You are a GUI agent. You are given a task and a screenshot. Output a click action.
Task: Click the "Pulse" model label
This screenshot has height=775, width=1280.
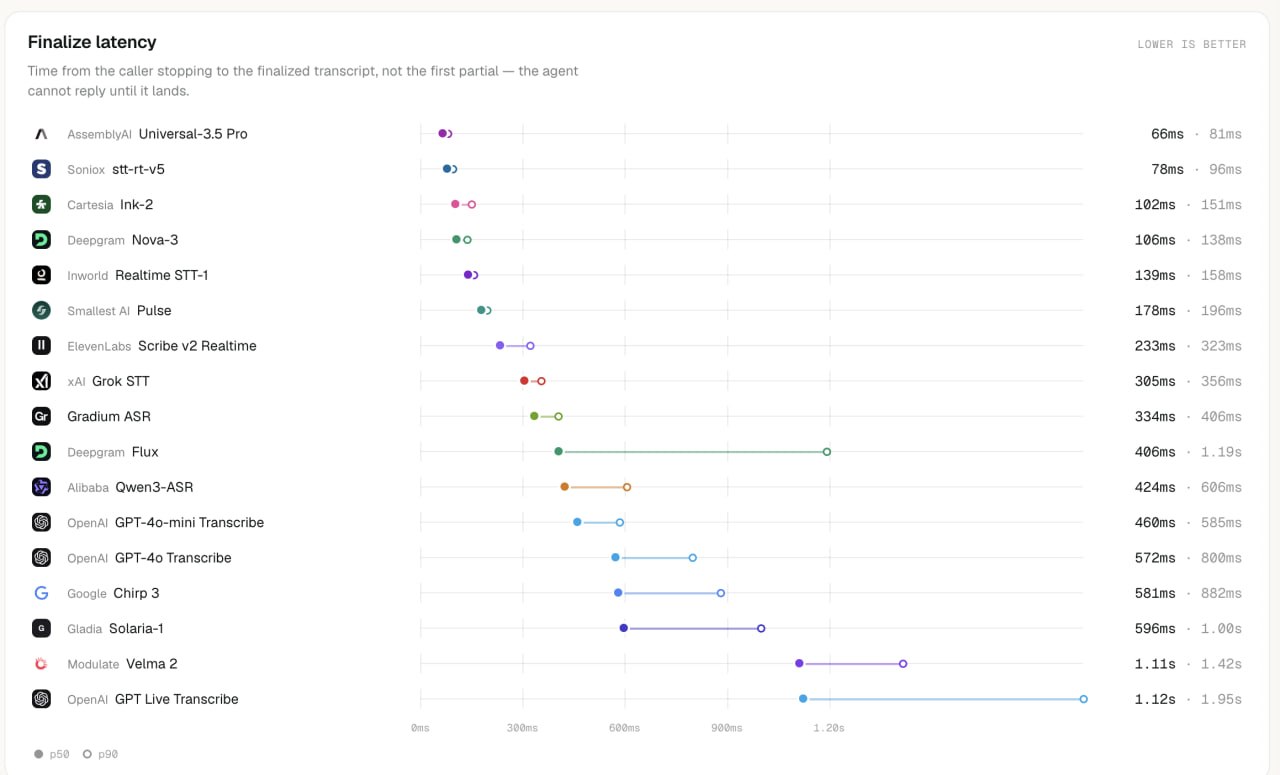pos(154,310)
